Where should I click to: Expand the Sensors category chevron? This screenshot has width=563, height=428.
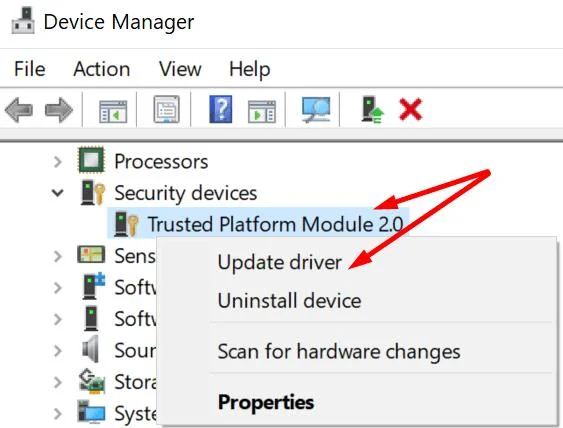pos(58,256)
